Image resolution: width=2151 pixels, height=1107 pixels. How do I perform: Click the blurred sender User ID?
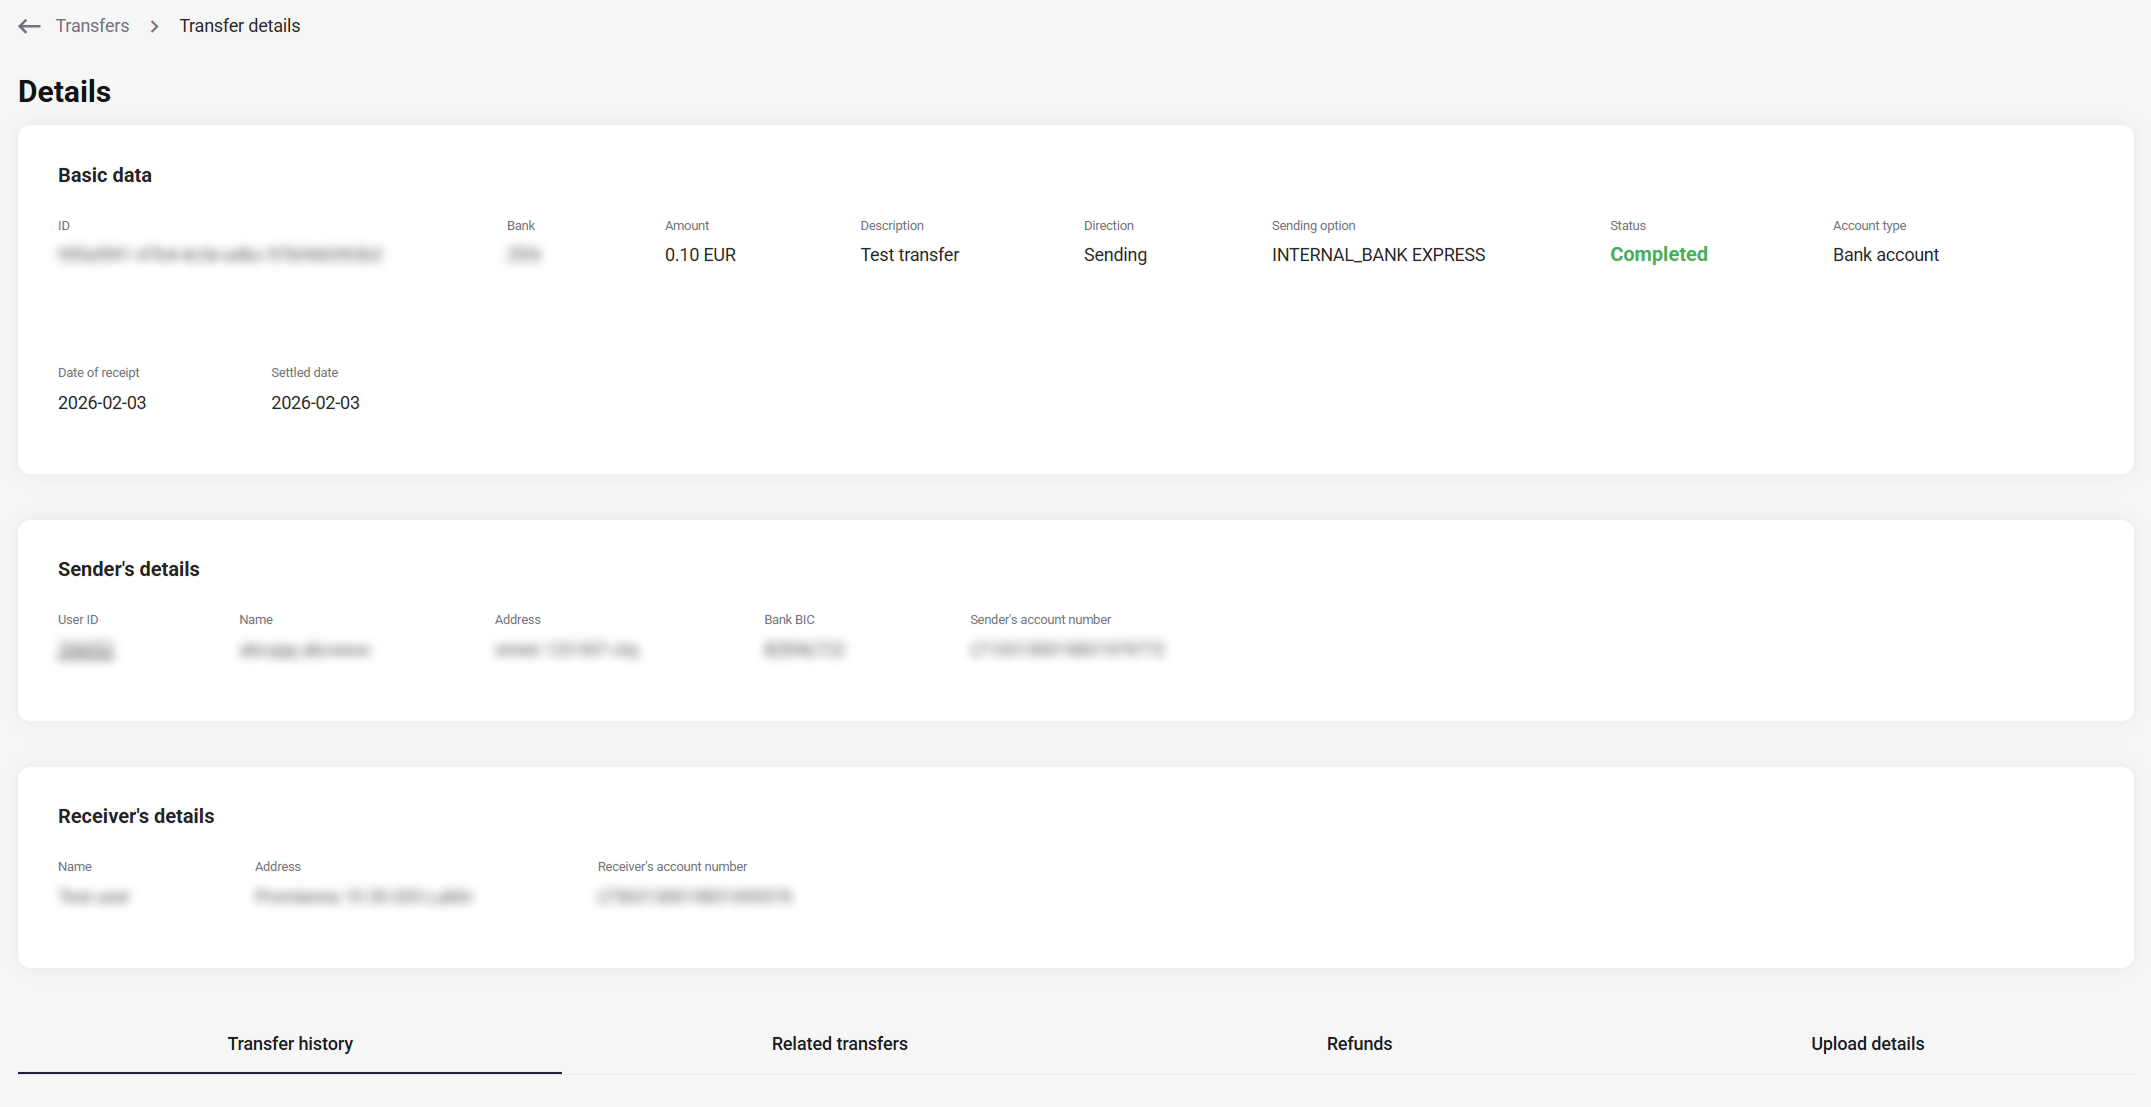[x=86, y=651]
